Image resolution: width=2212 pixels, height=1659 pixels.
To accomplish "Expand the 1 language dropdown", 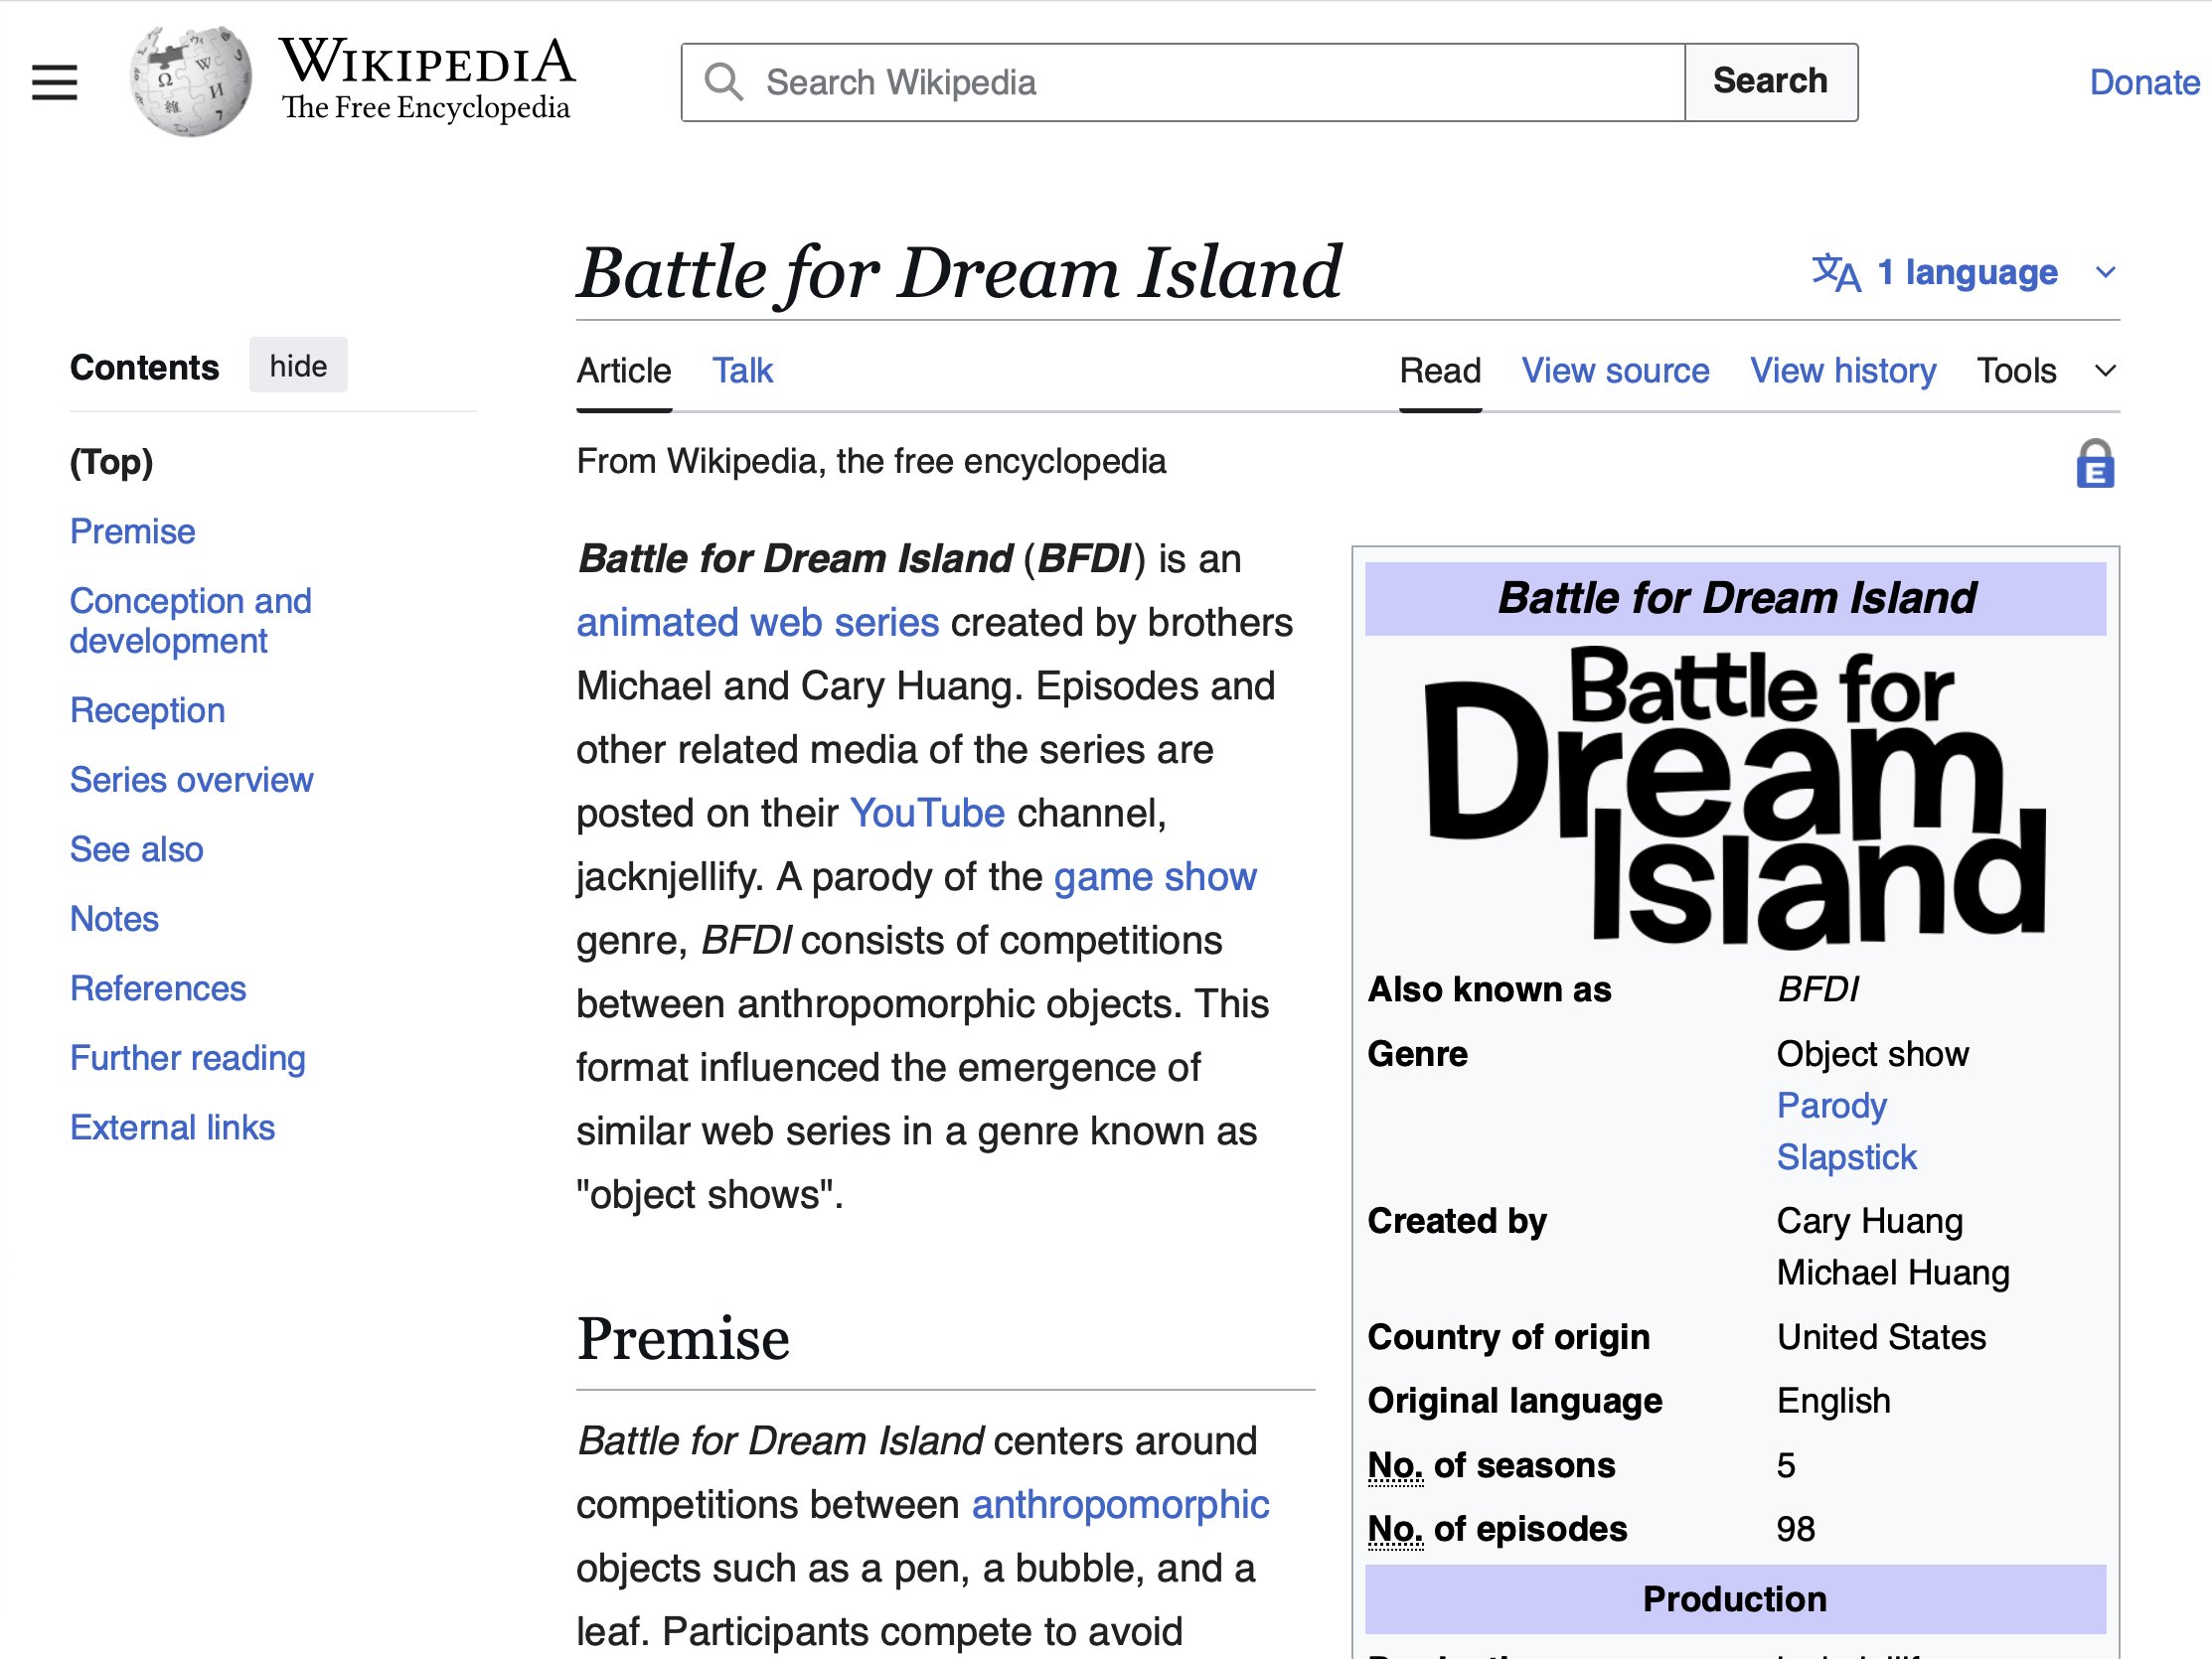I will (1966, 272).
